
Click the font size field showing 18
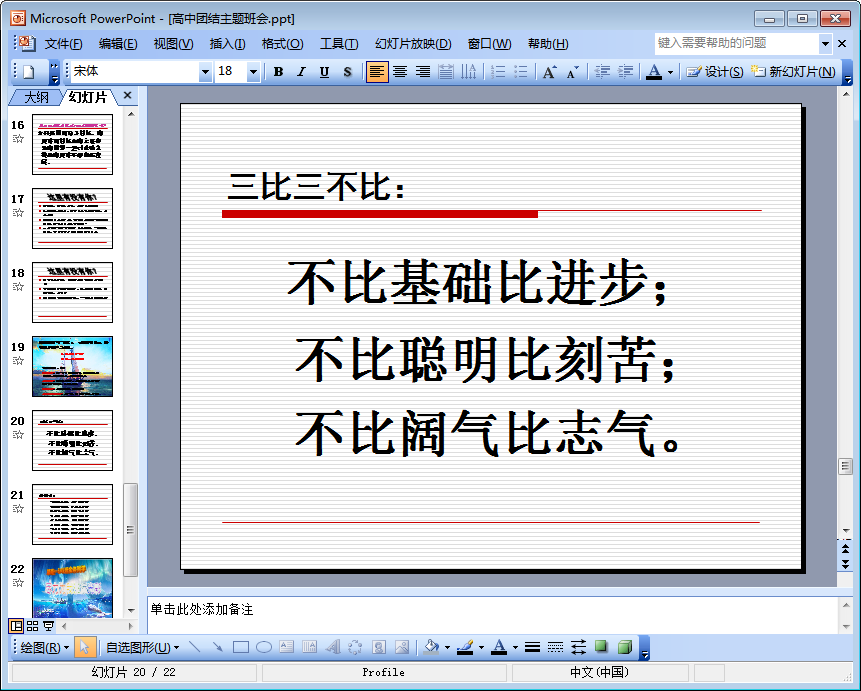(231, 71)
